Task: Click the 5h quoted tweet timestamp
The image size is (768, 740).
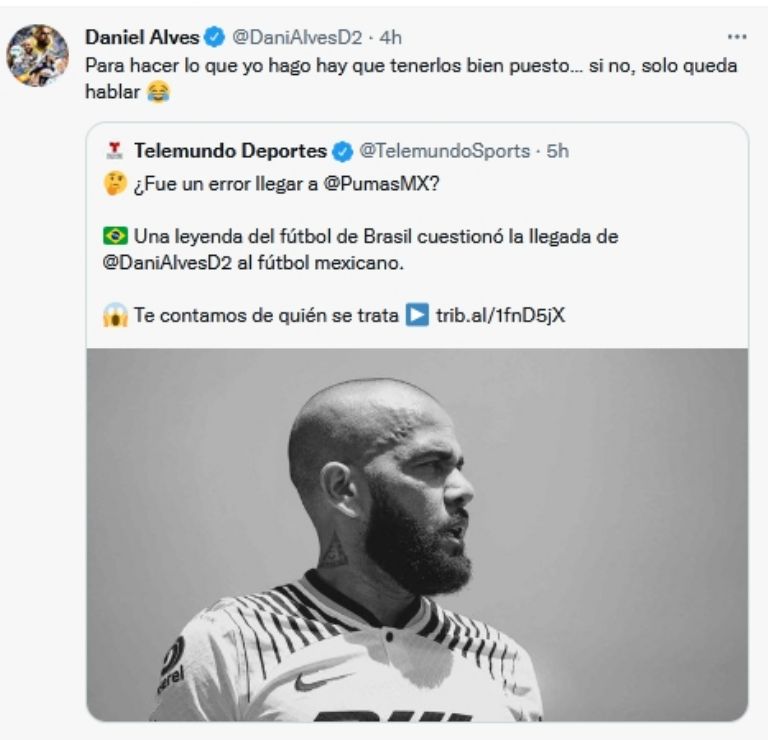Action: click(x=557, y=152)
